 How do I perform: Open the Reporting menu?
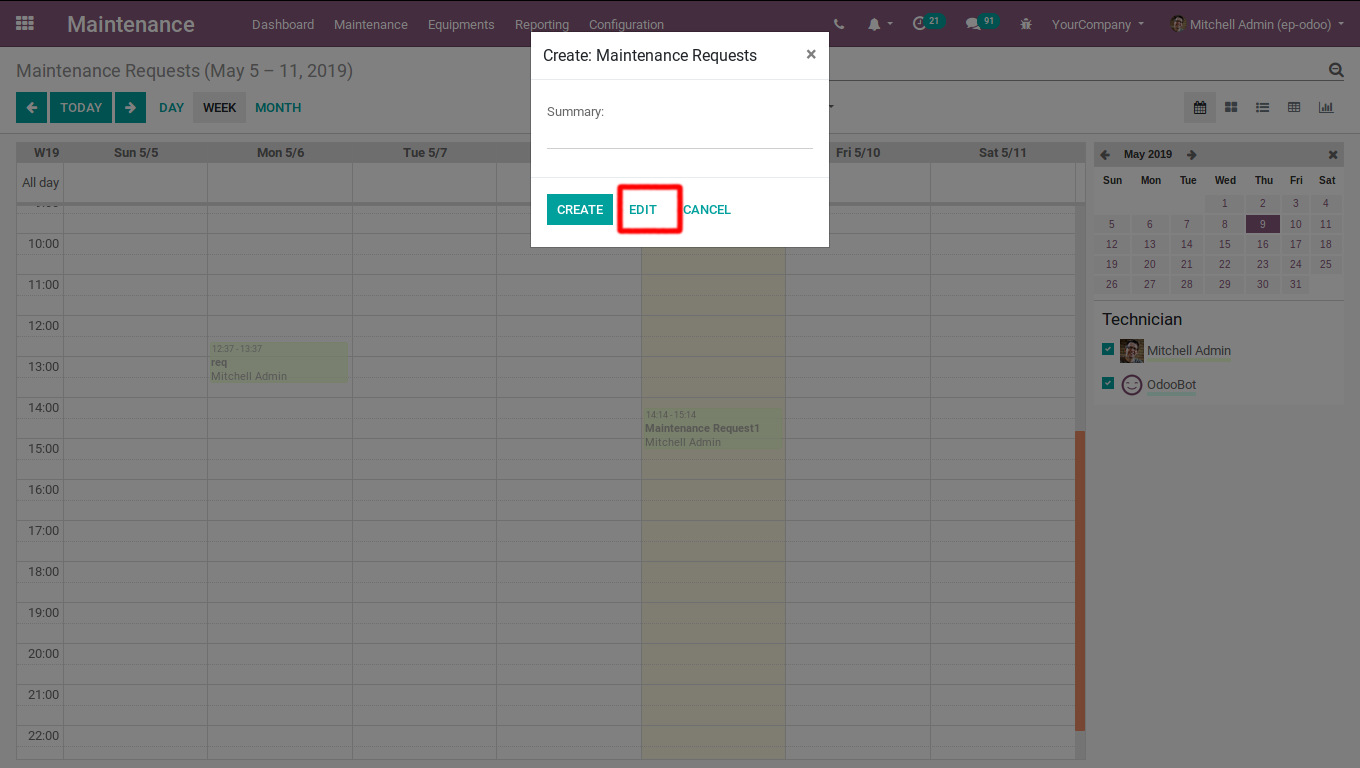(x=542, y=24)
